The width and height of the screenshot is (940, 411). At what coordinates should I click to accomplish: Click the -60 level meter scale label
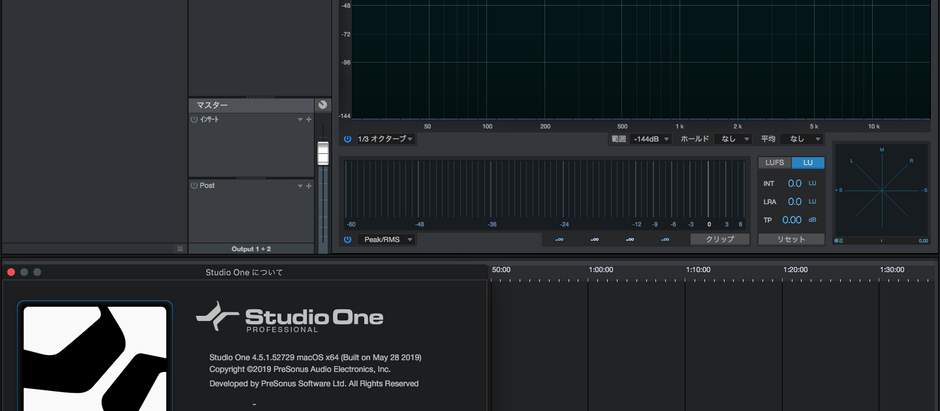pos(351,225)
